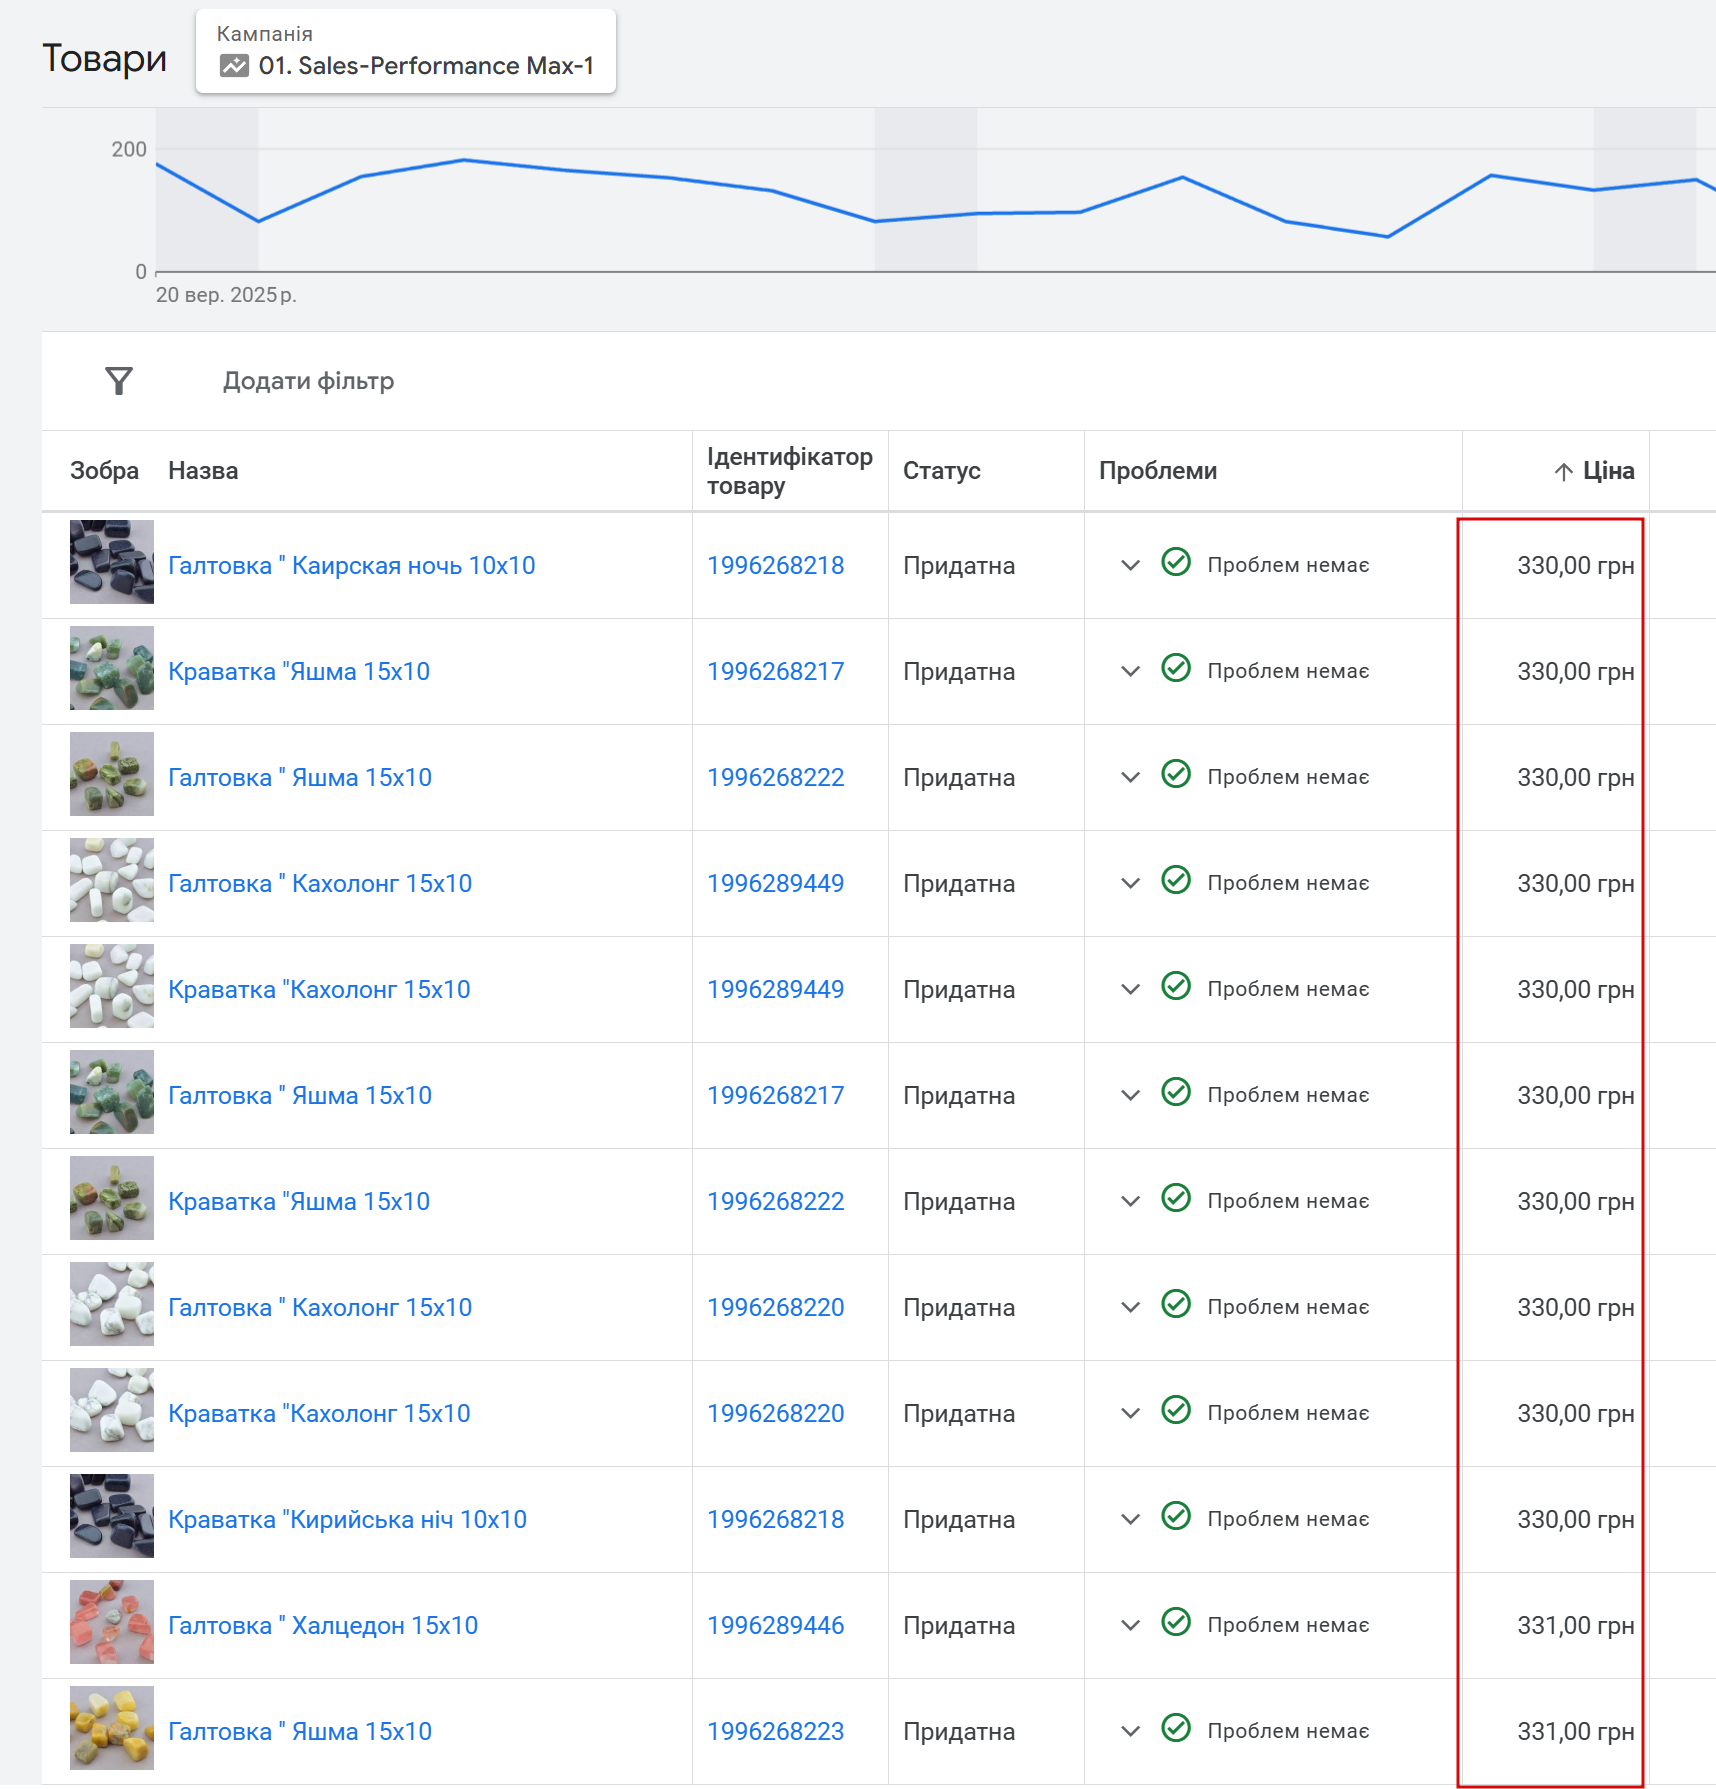
Task: Expand issues chevron in Каирская ночь row
Action: click(x=1131, y=565)
